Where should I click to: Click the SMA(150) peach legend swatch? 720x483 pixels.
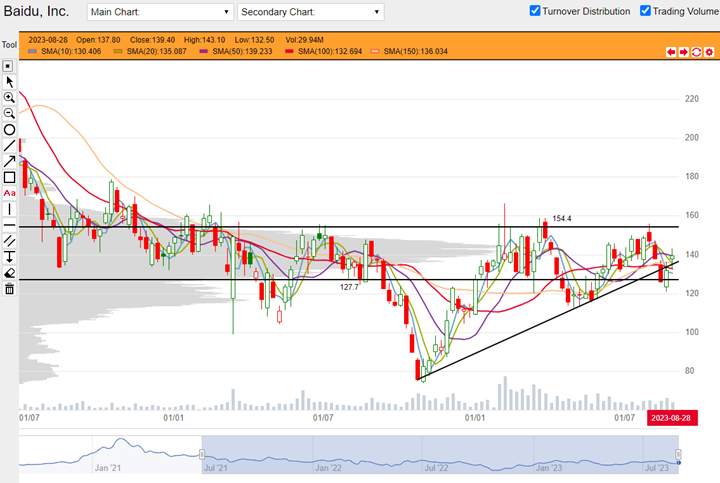[375, 51]
